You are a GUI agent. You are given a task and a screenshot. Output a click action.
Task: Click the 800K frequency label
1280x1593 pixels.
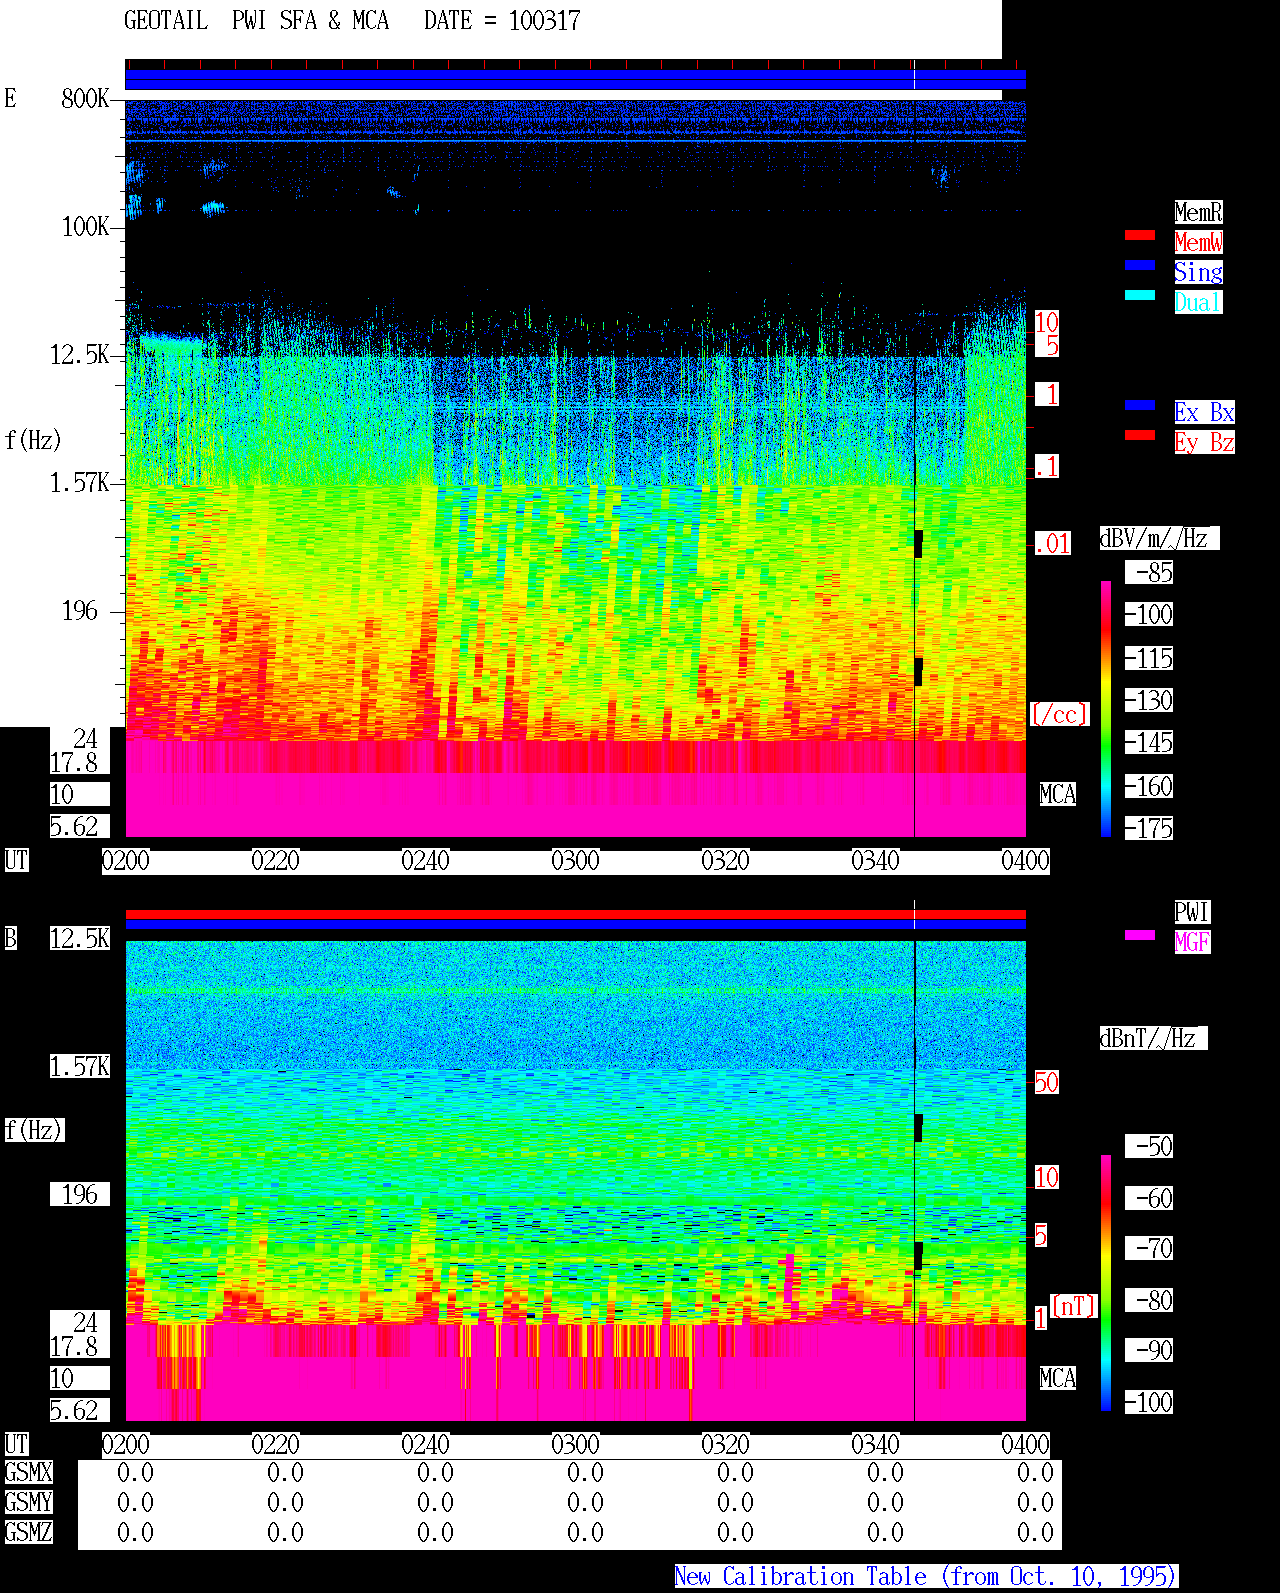pyautogui.click(x=85, y=98)
